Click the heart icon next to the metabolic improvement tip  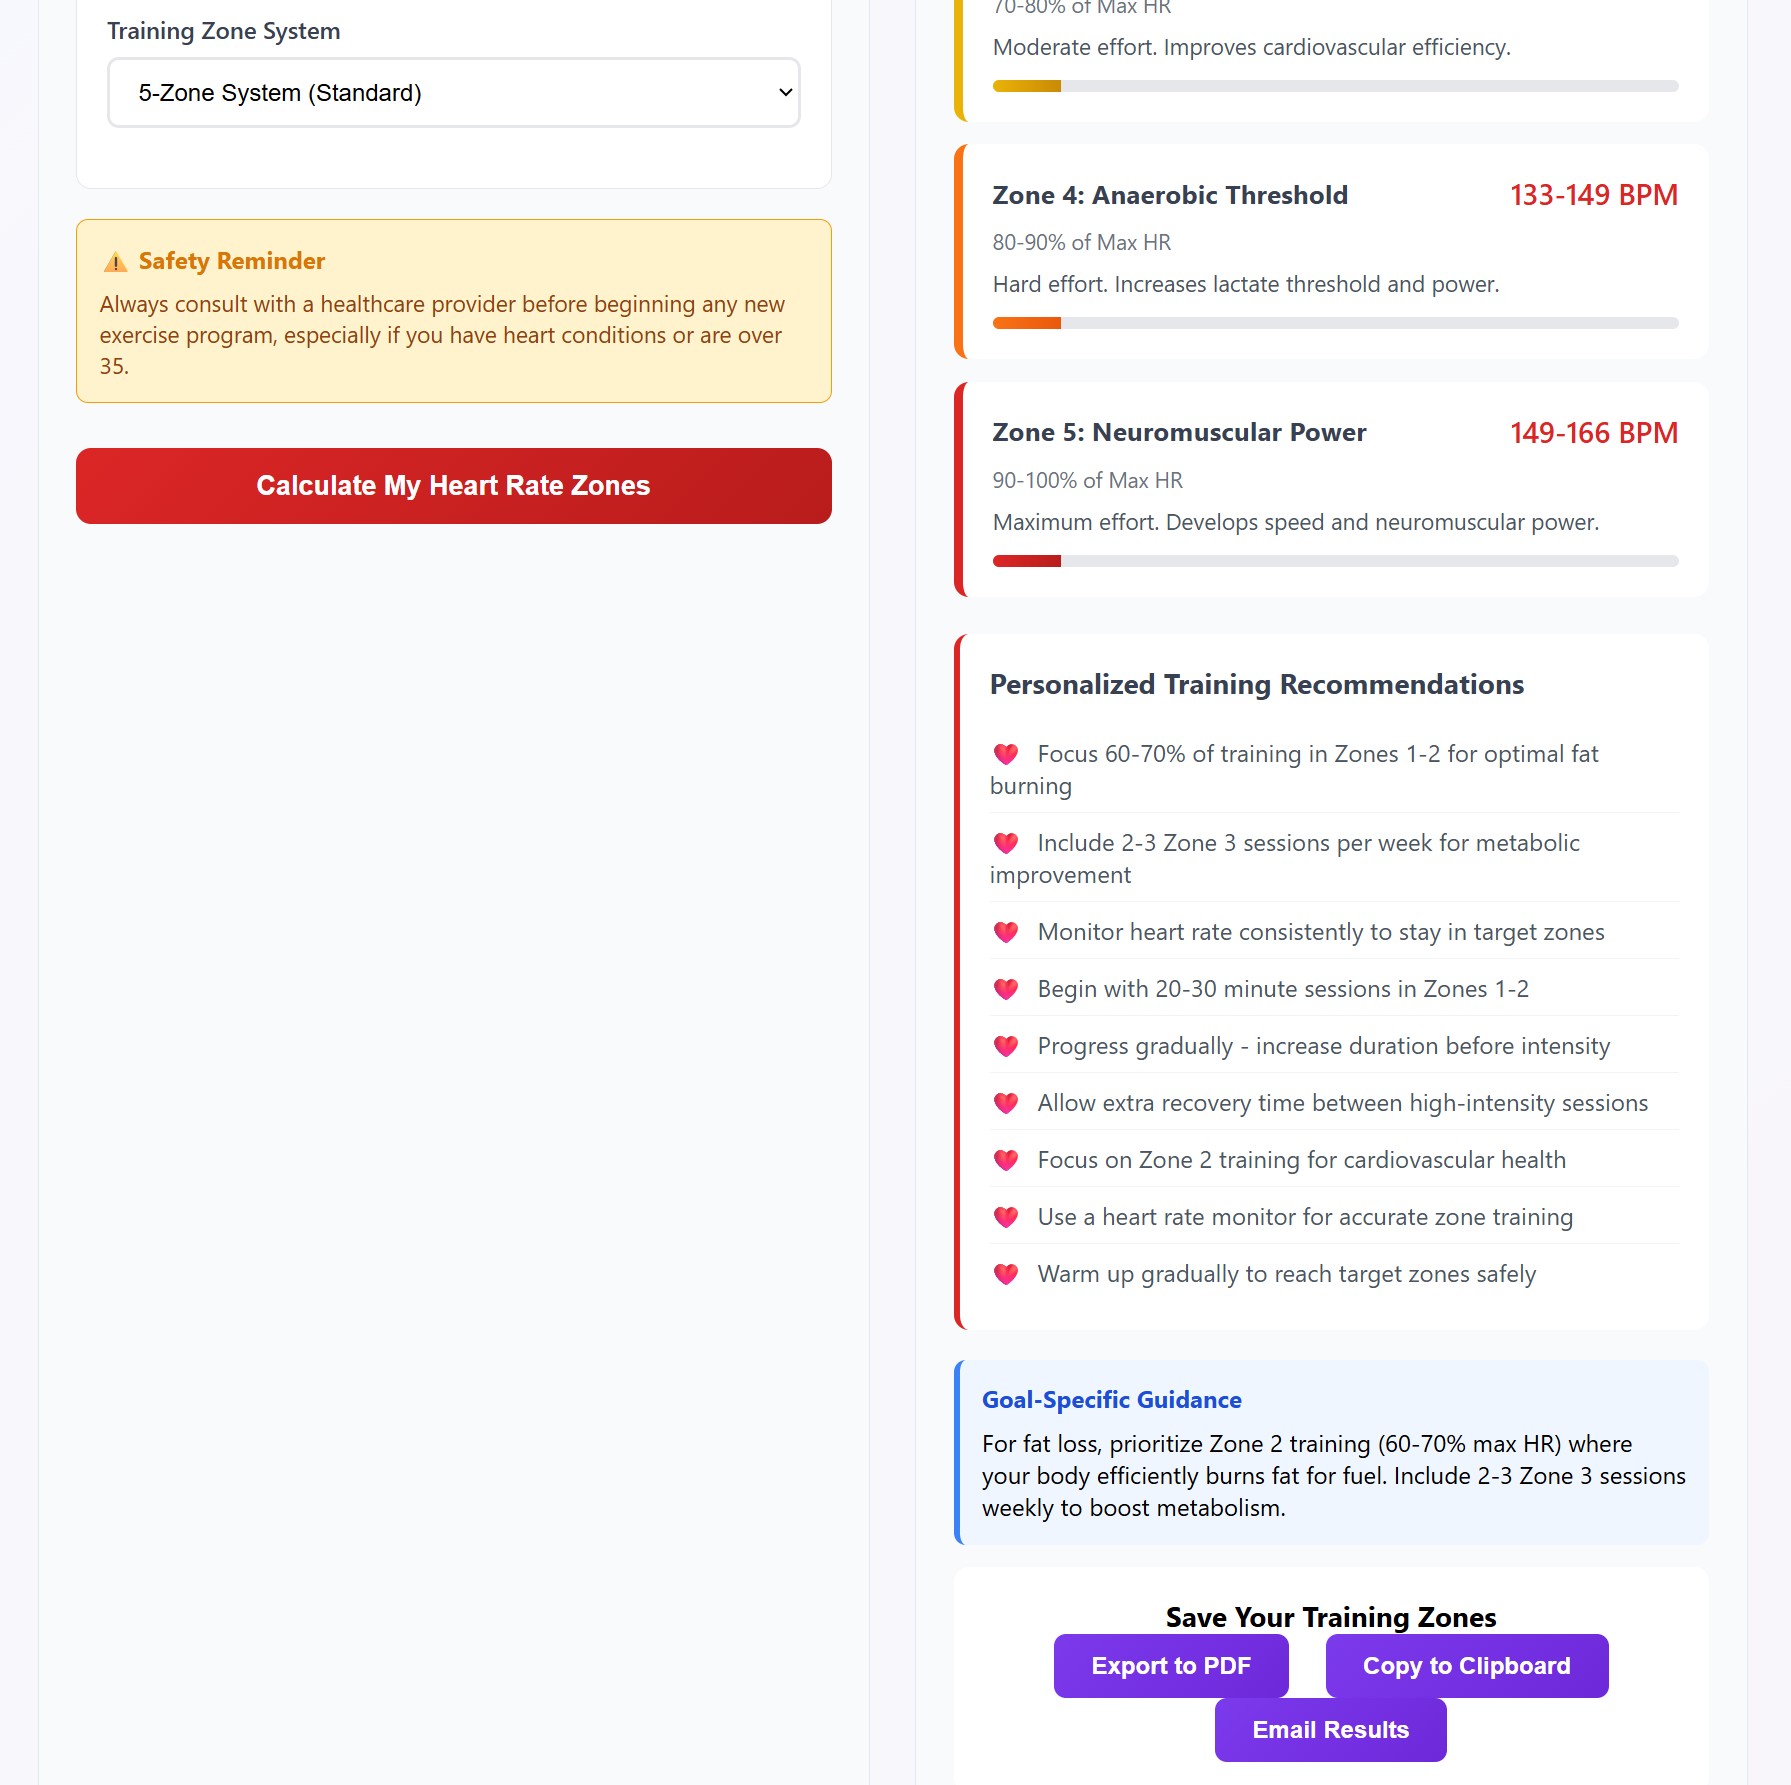[1006, 843]
